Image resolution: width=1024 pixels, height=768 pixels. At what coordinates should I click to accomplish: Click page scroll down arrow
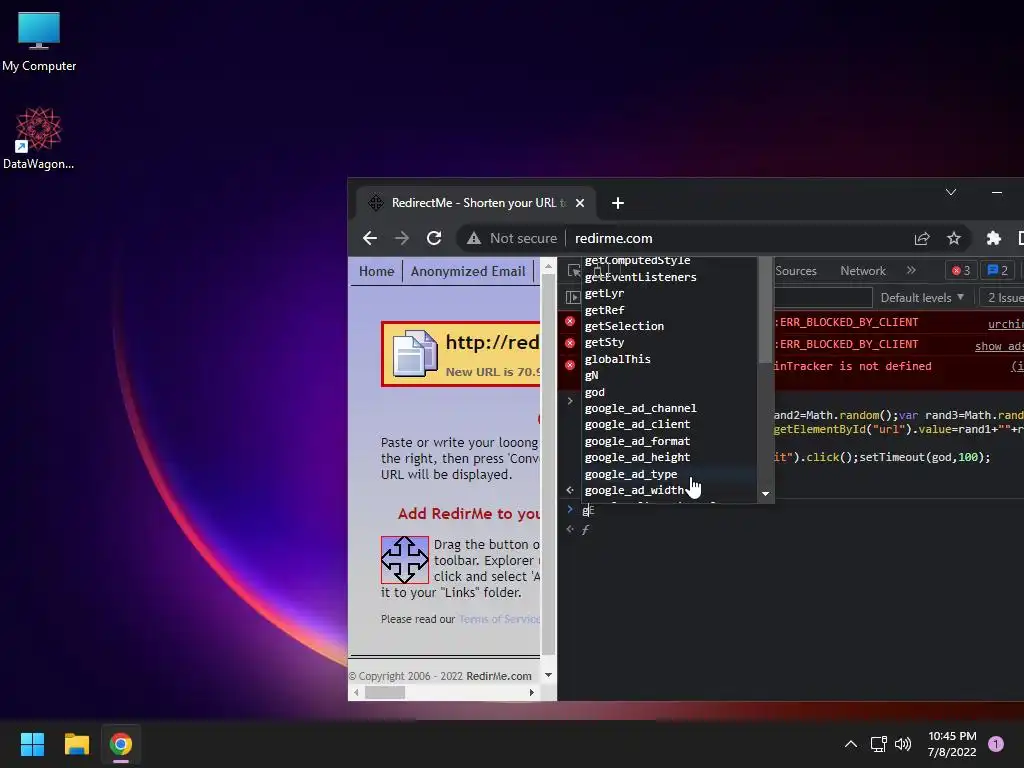[x=549, y=675]
